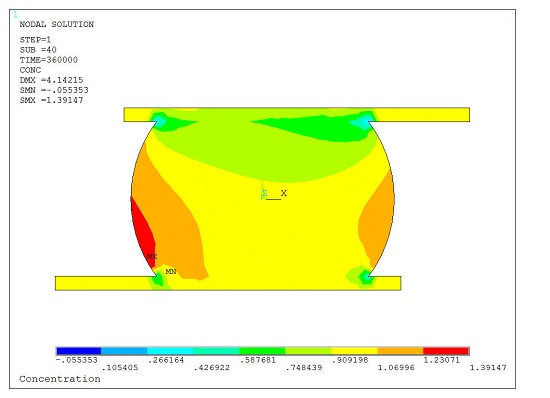The height and width of the screenshot is (398, 550).
Task: Click the legend value .105405
Action: coord(120,368)
